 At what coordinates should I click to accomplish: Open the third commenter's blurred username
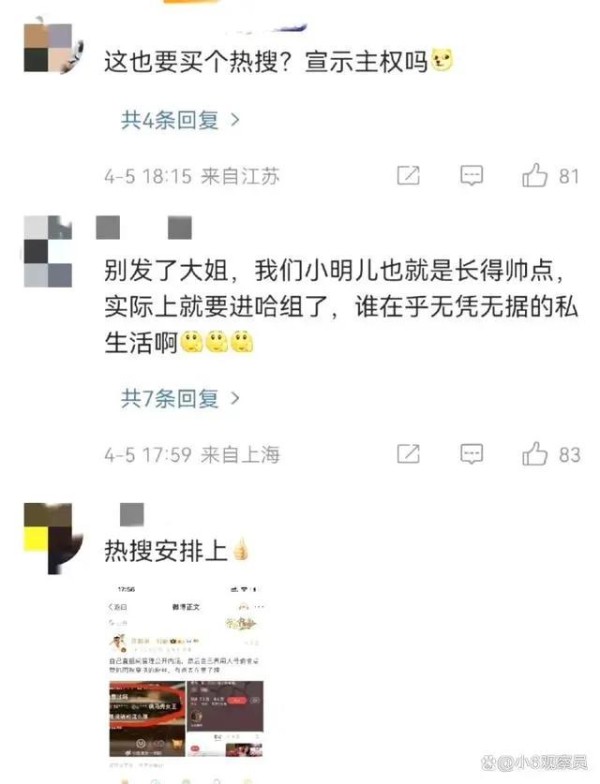tap(132, 514)
